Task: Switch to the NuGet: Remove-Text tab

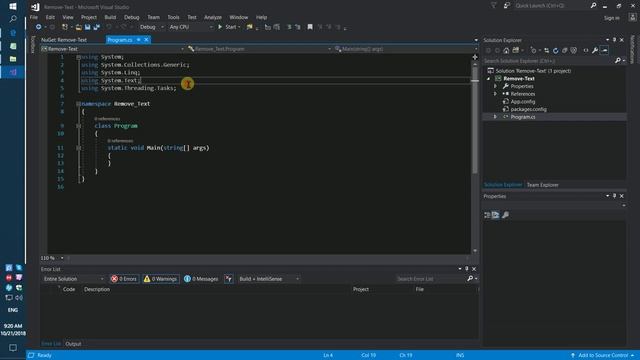Action: click(64, 40)
